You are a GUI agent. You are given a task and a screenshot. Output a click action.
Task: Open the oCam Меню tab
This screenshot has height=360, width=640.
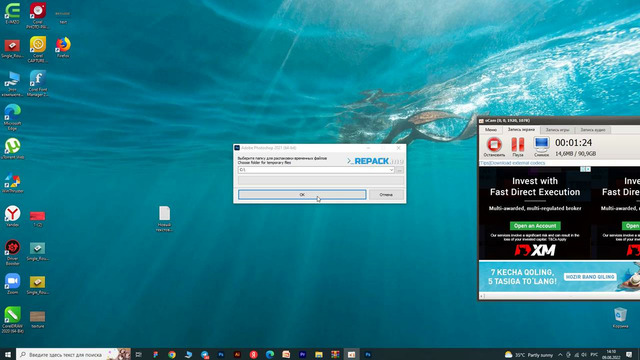(491, 130)
